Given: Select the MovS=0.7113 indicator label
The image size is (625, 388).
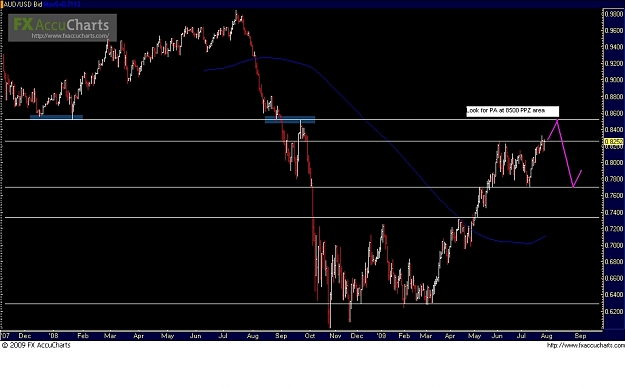Looking at the screenshot, I should [x=62, y=4].
